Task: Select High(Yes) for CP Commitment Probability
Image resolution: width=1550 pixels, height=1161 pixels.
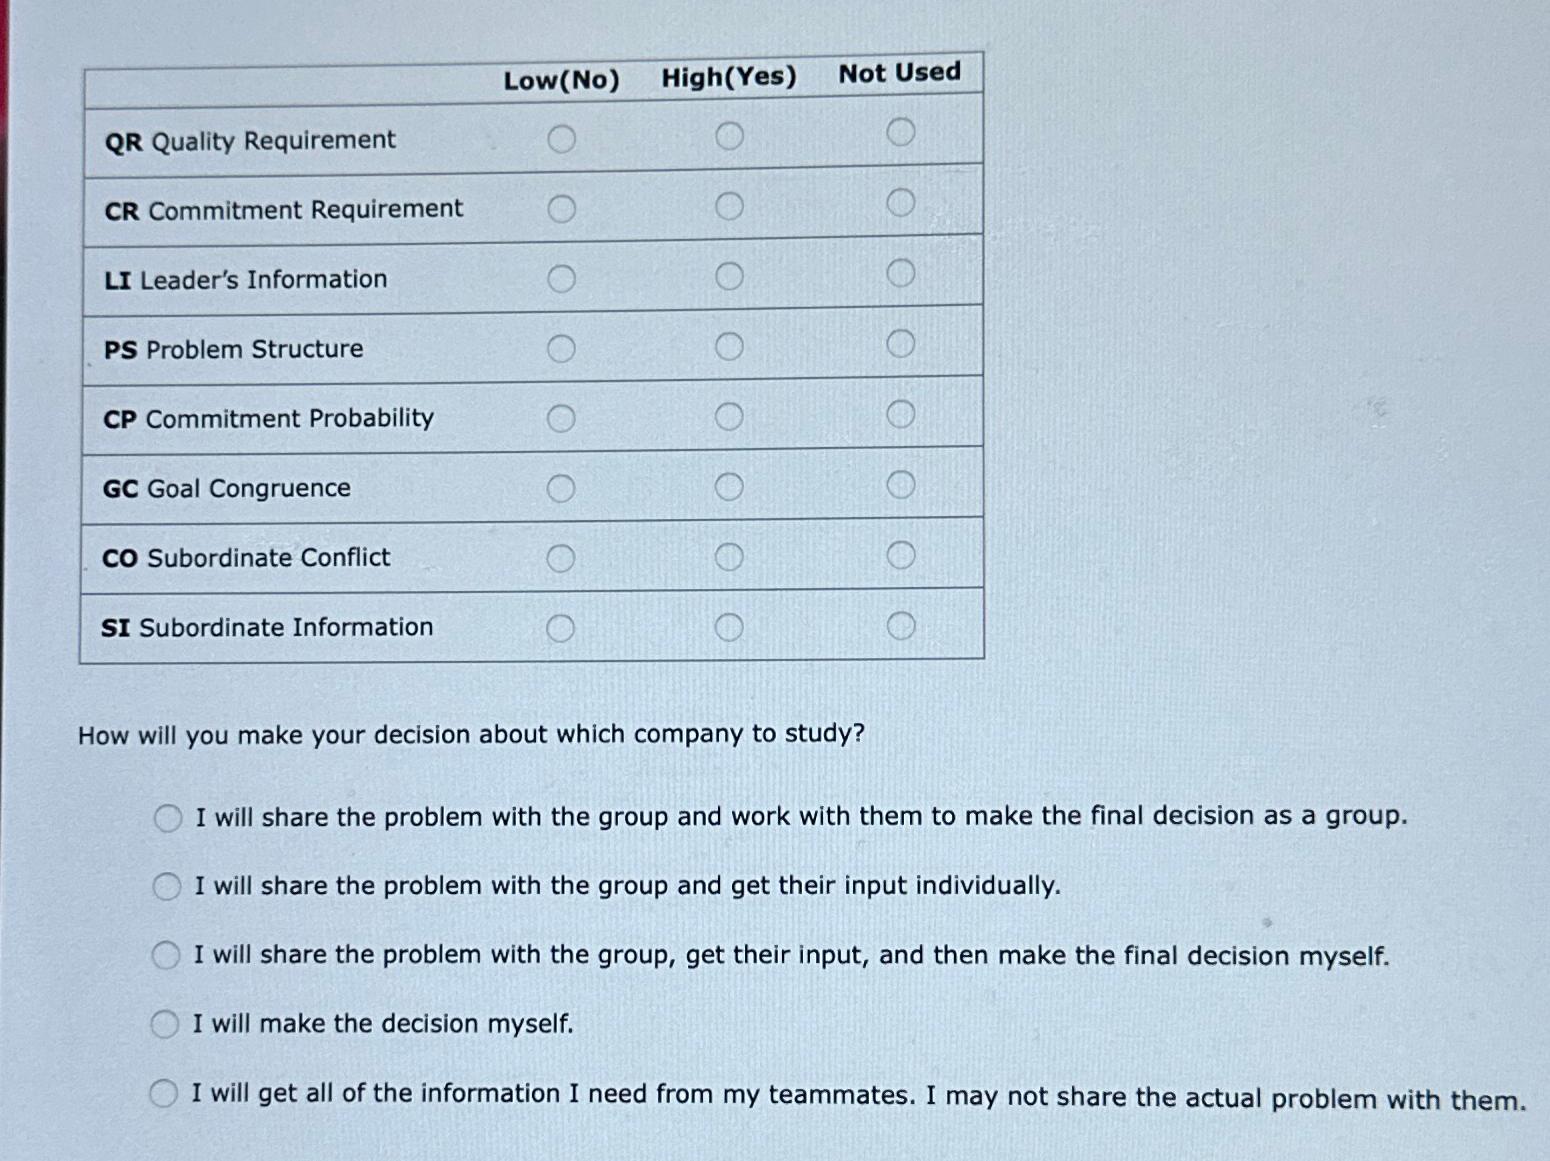Action: coord(731,413)
